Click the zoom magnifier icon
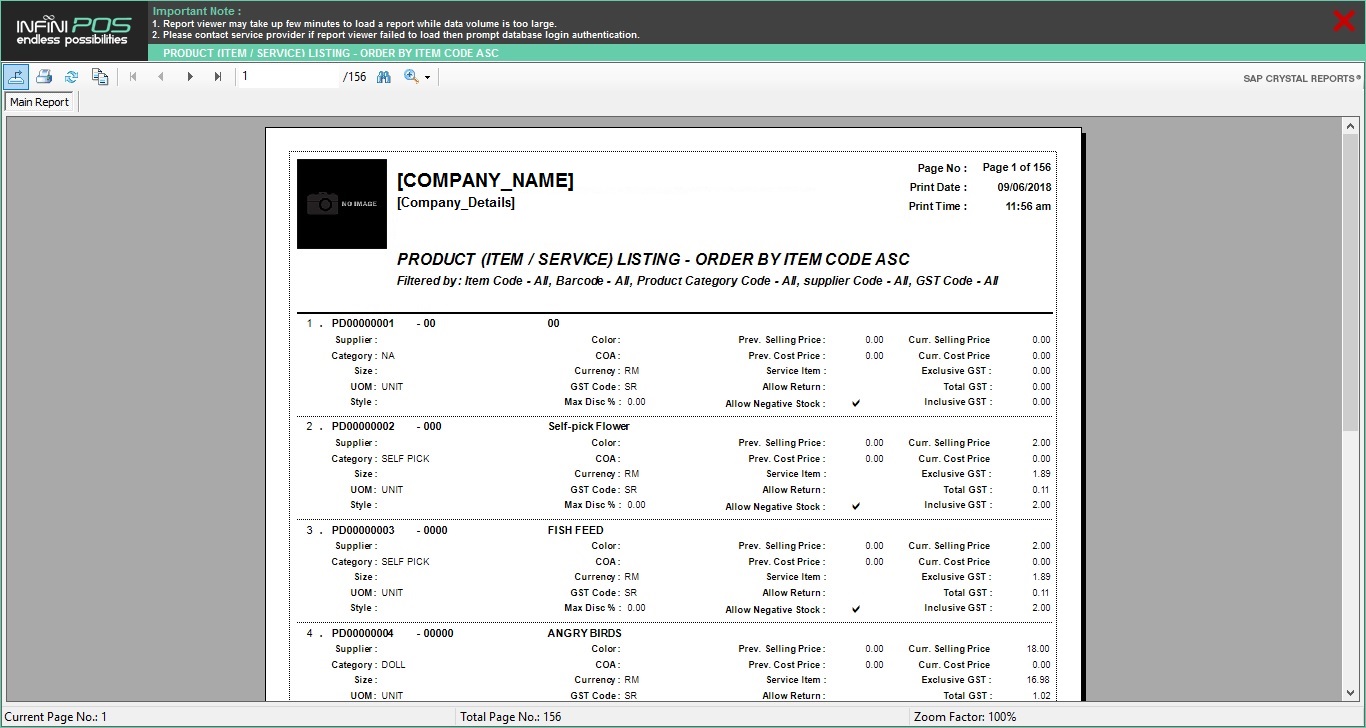 click(x=411, y=76)
